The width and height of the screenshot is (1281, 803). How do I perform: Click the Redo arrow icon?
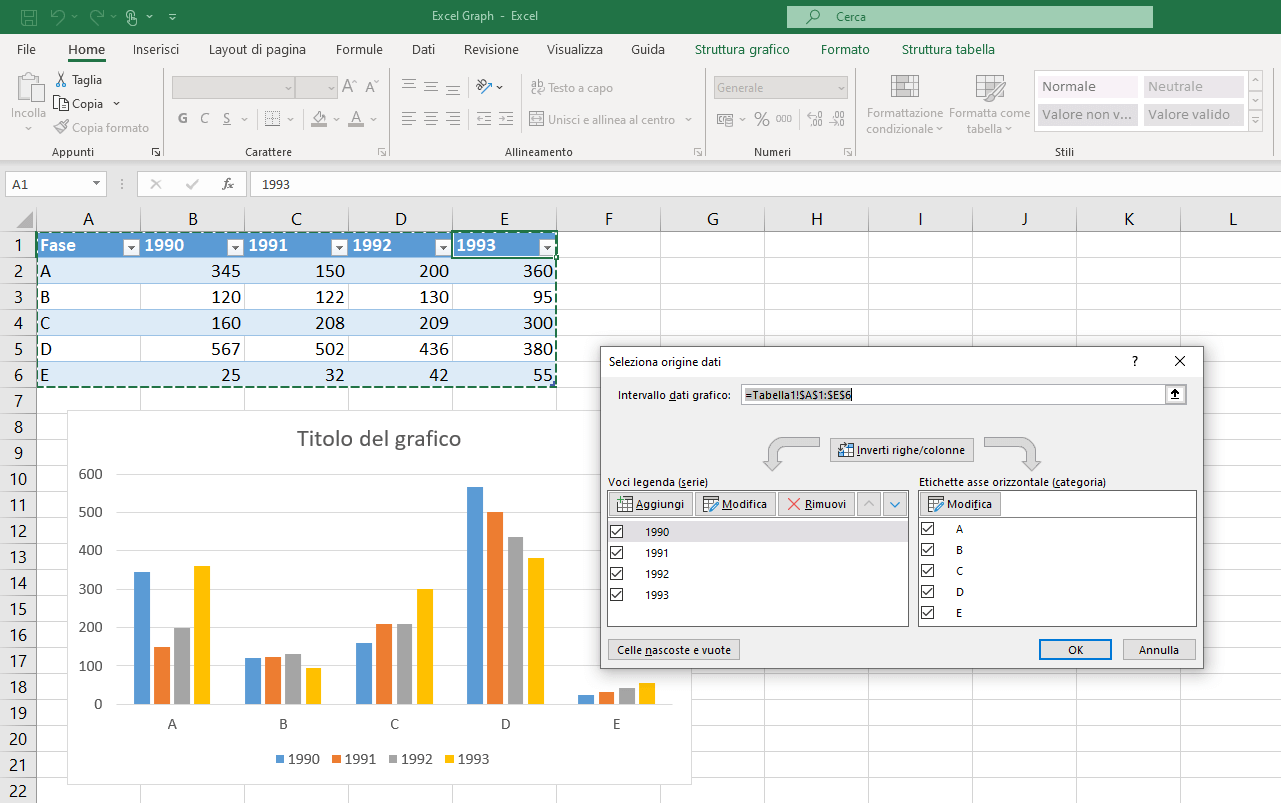coord(96,16)
